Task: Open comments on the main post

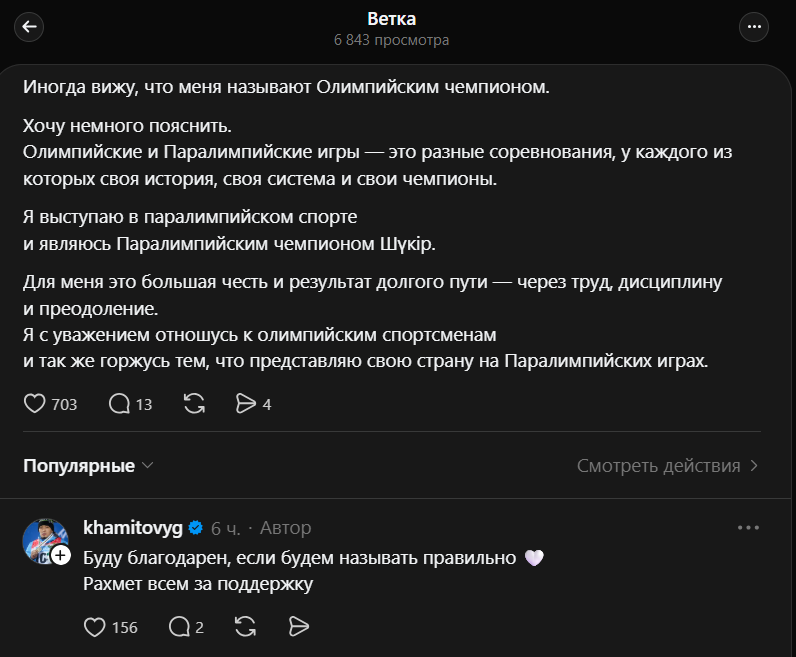Action: (x=119, y=404)
